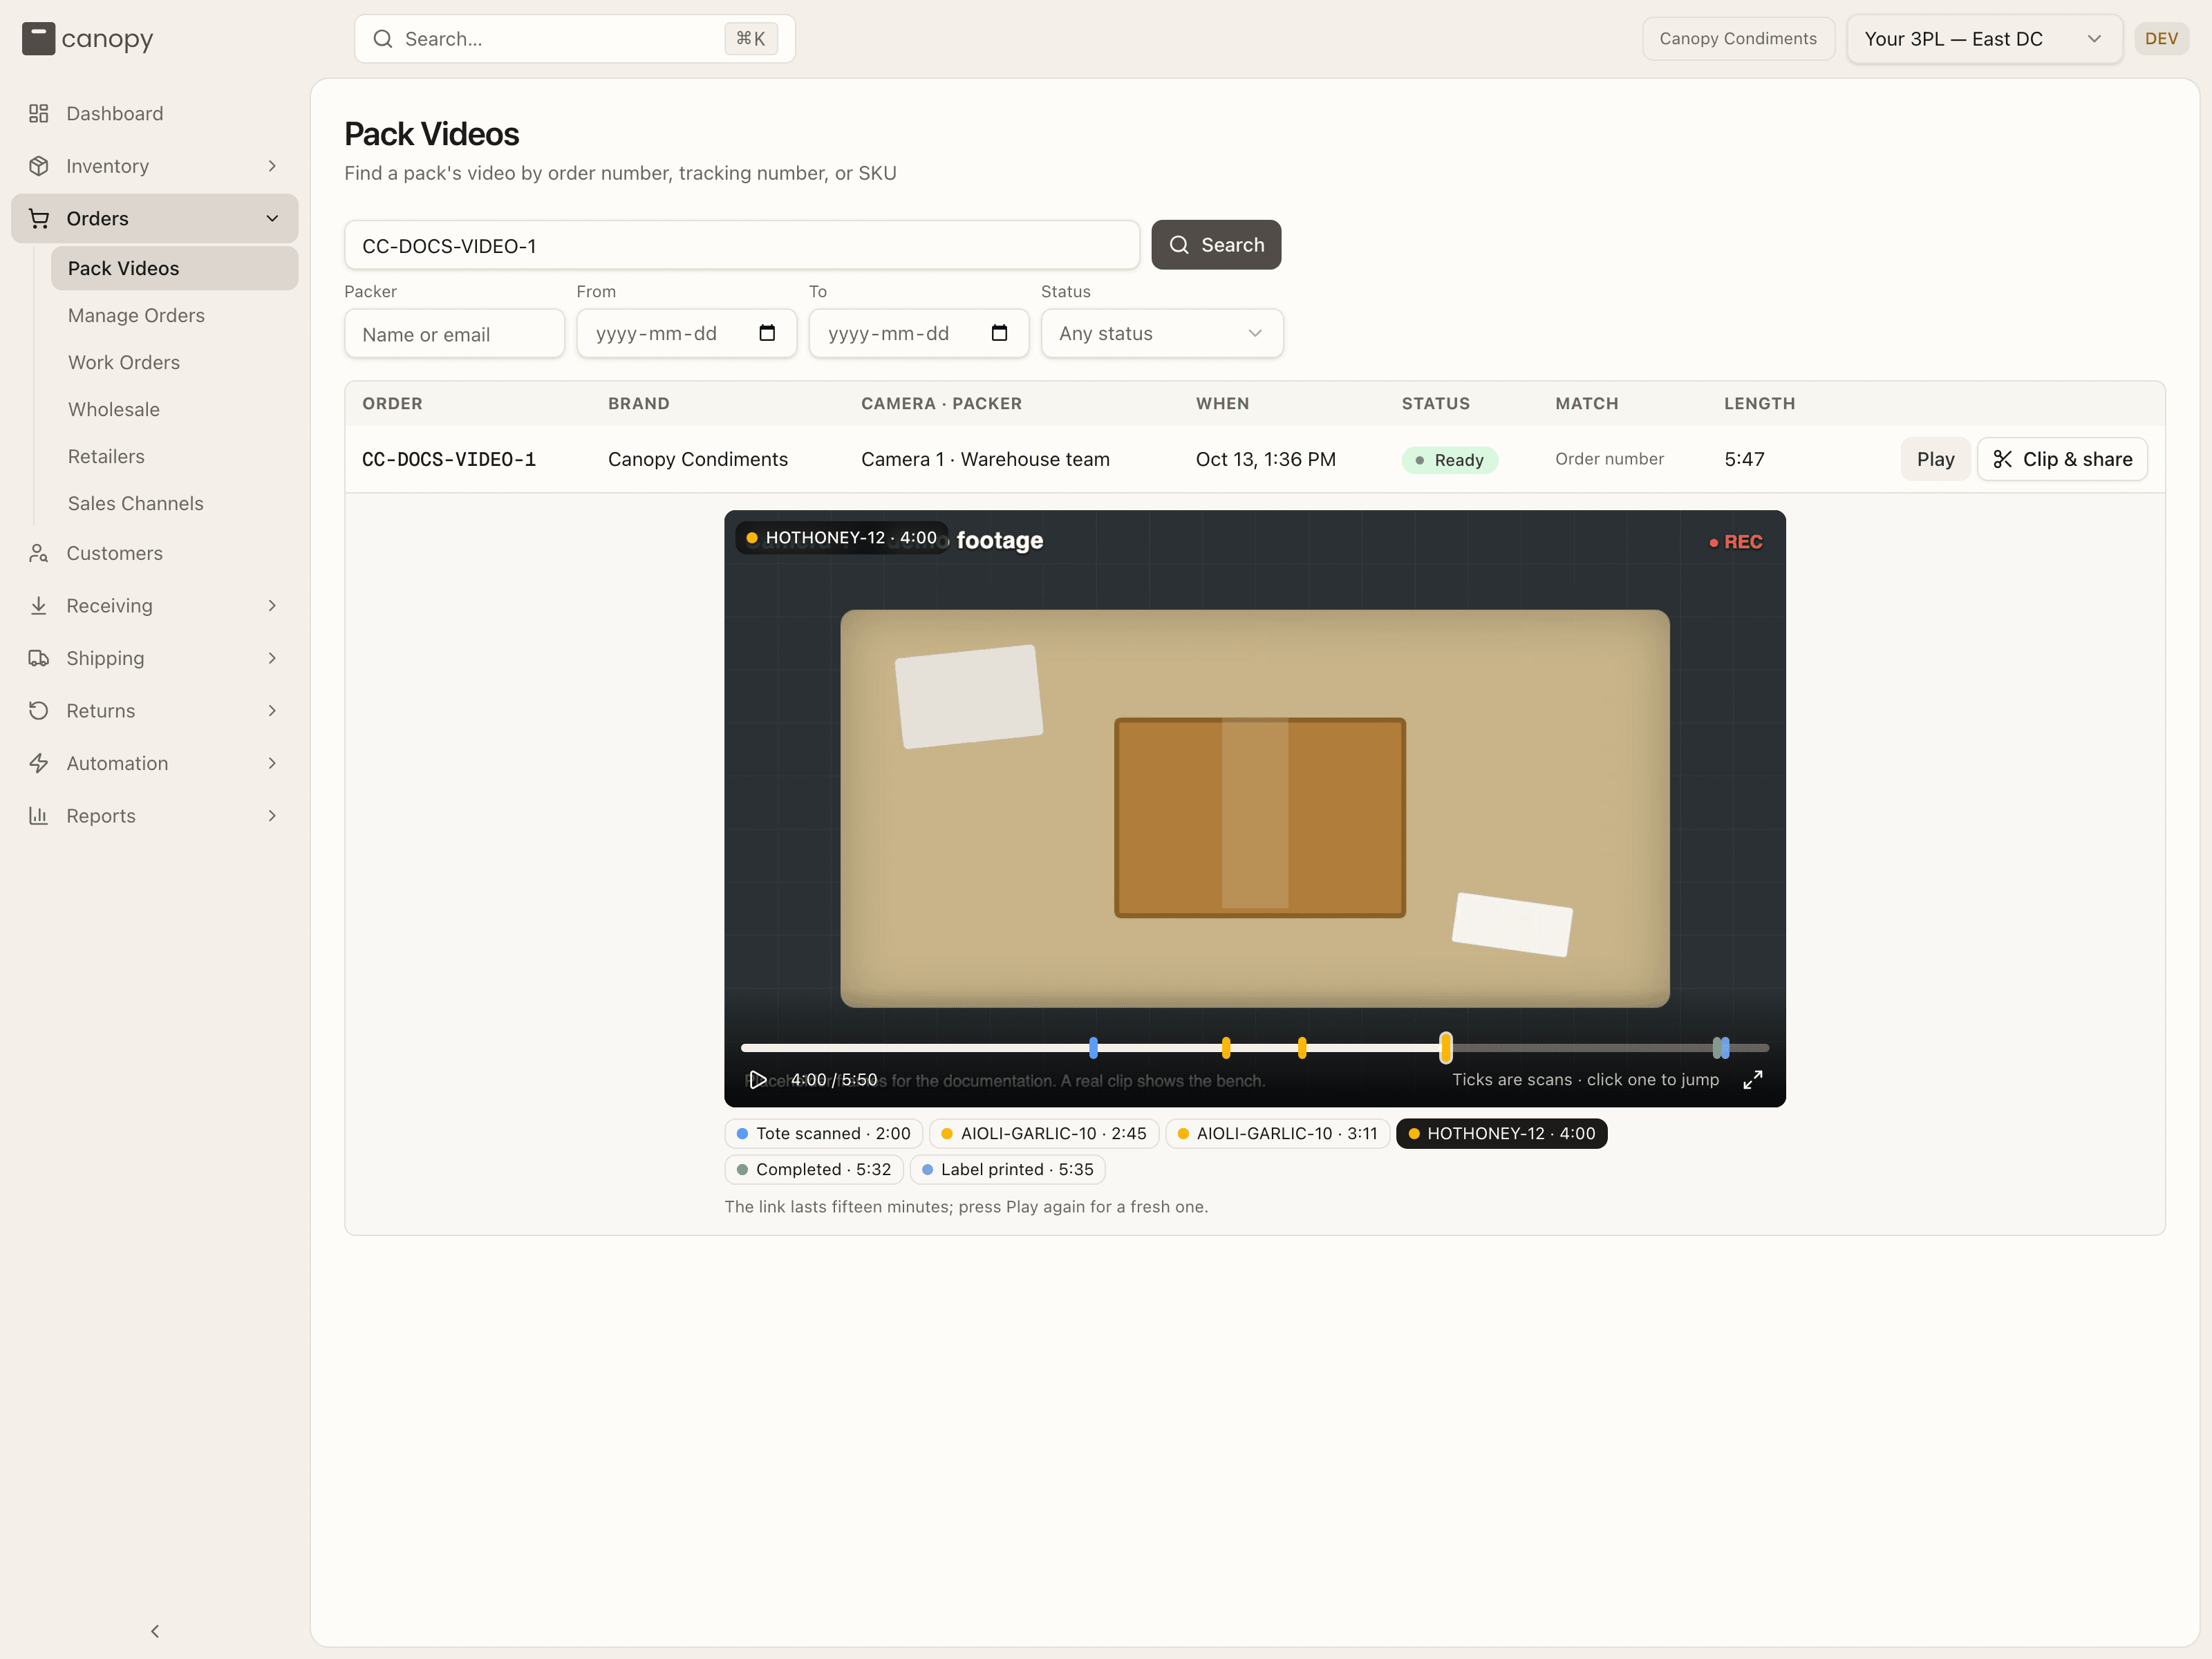Expand the Reports section
Image resolution: width=2212 pixels, height=1659 pixels.
(x=154, y=816)
